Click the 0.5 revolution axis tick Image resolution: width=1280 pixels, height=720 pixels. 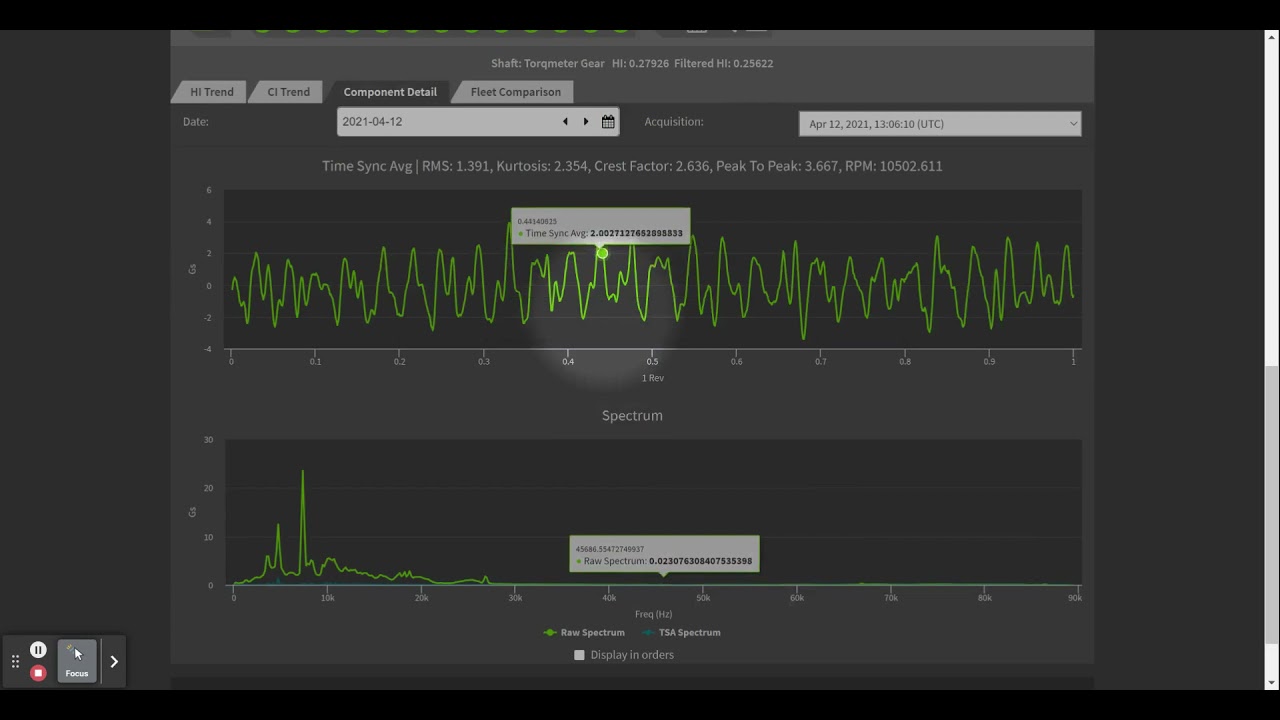[652, 362]
